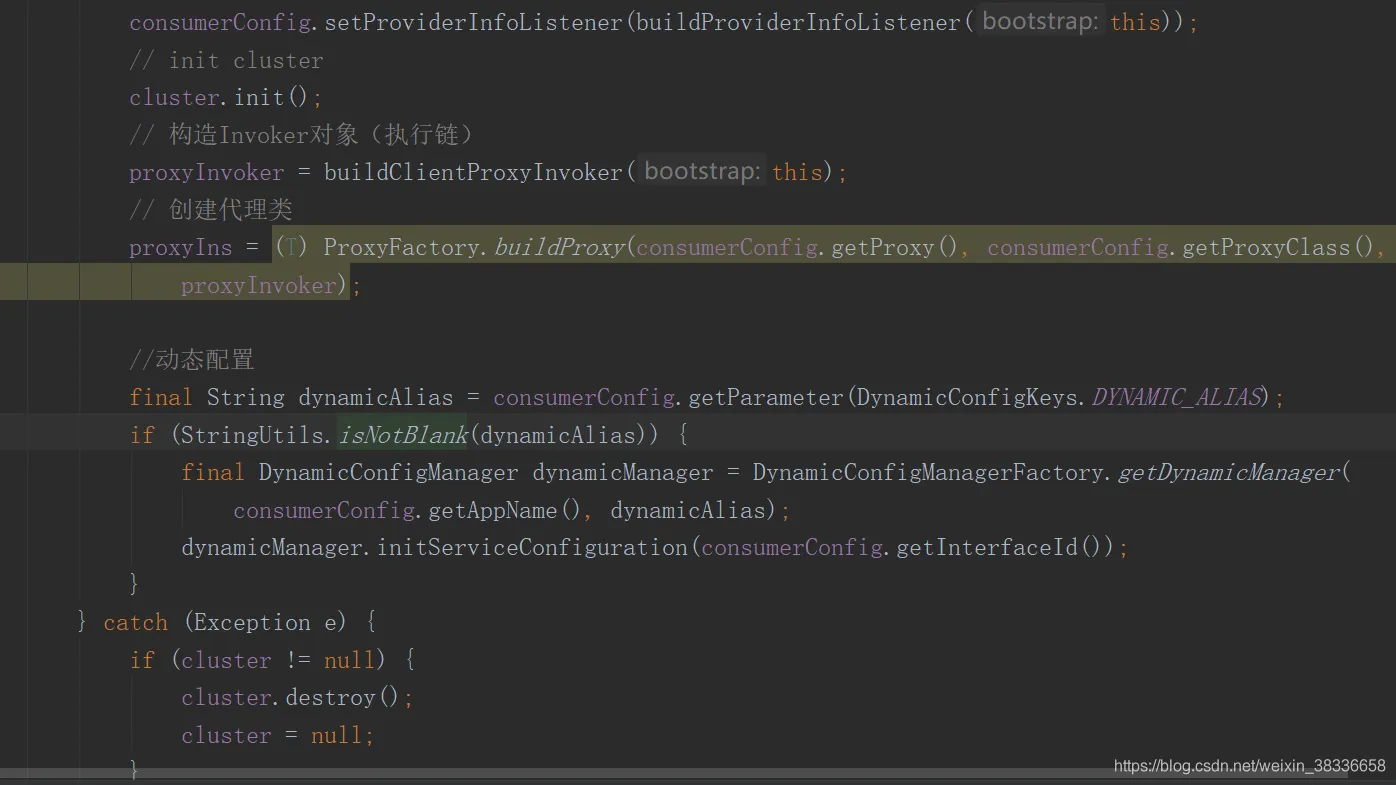Click setProviderInfoListener method call
Screen dimensions: 1396x785
tap(474, 22)
